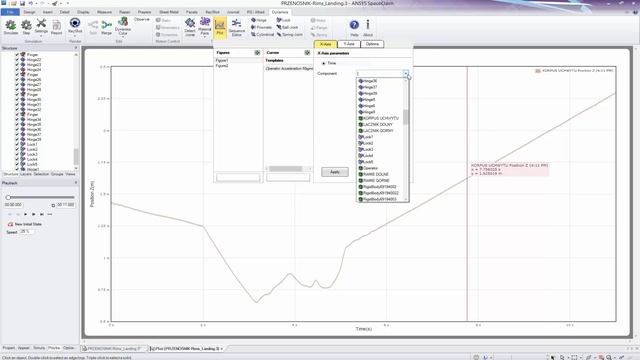Switch to the Options tab
640x360 pixels.
(x=372, y=44)
